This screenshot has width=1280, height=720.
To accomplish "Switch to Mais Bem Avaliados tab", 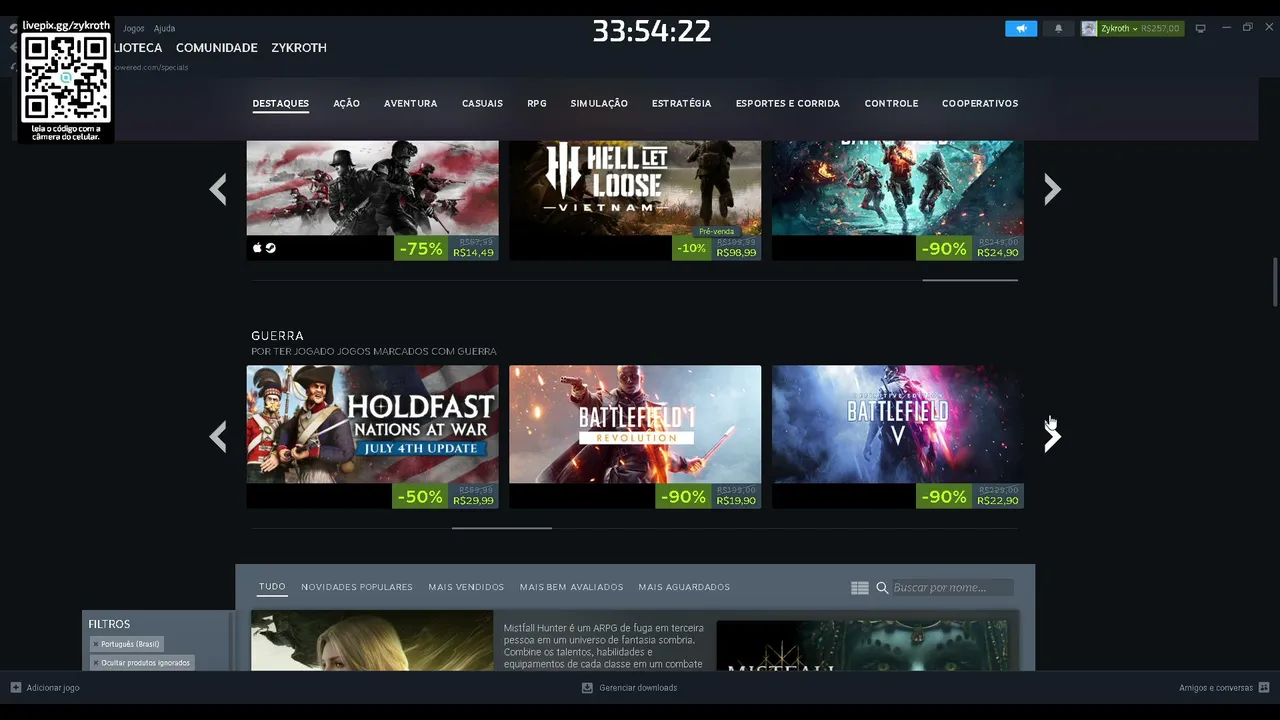I will (x=572, y=587).
